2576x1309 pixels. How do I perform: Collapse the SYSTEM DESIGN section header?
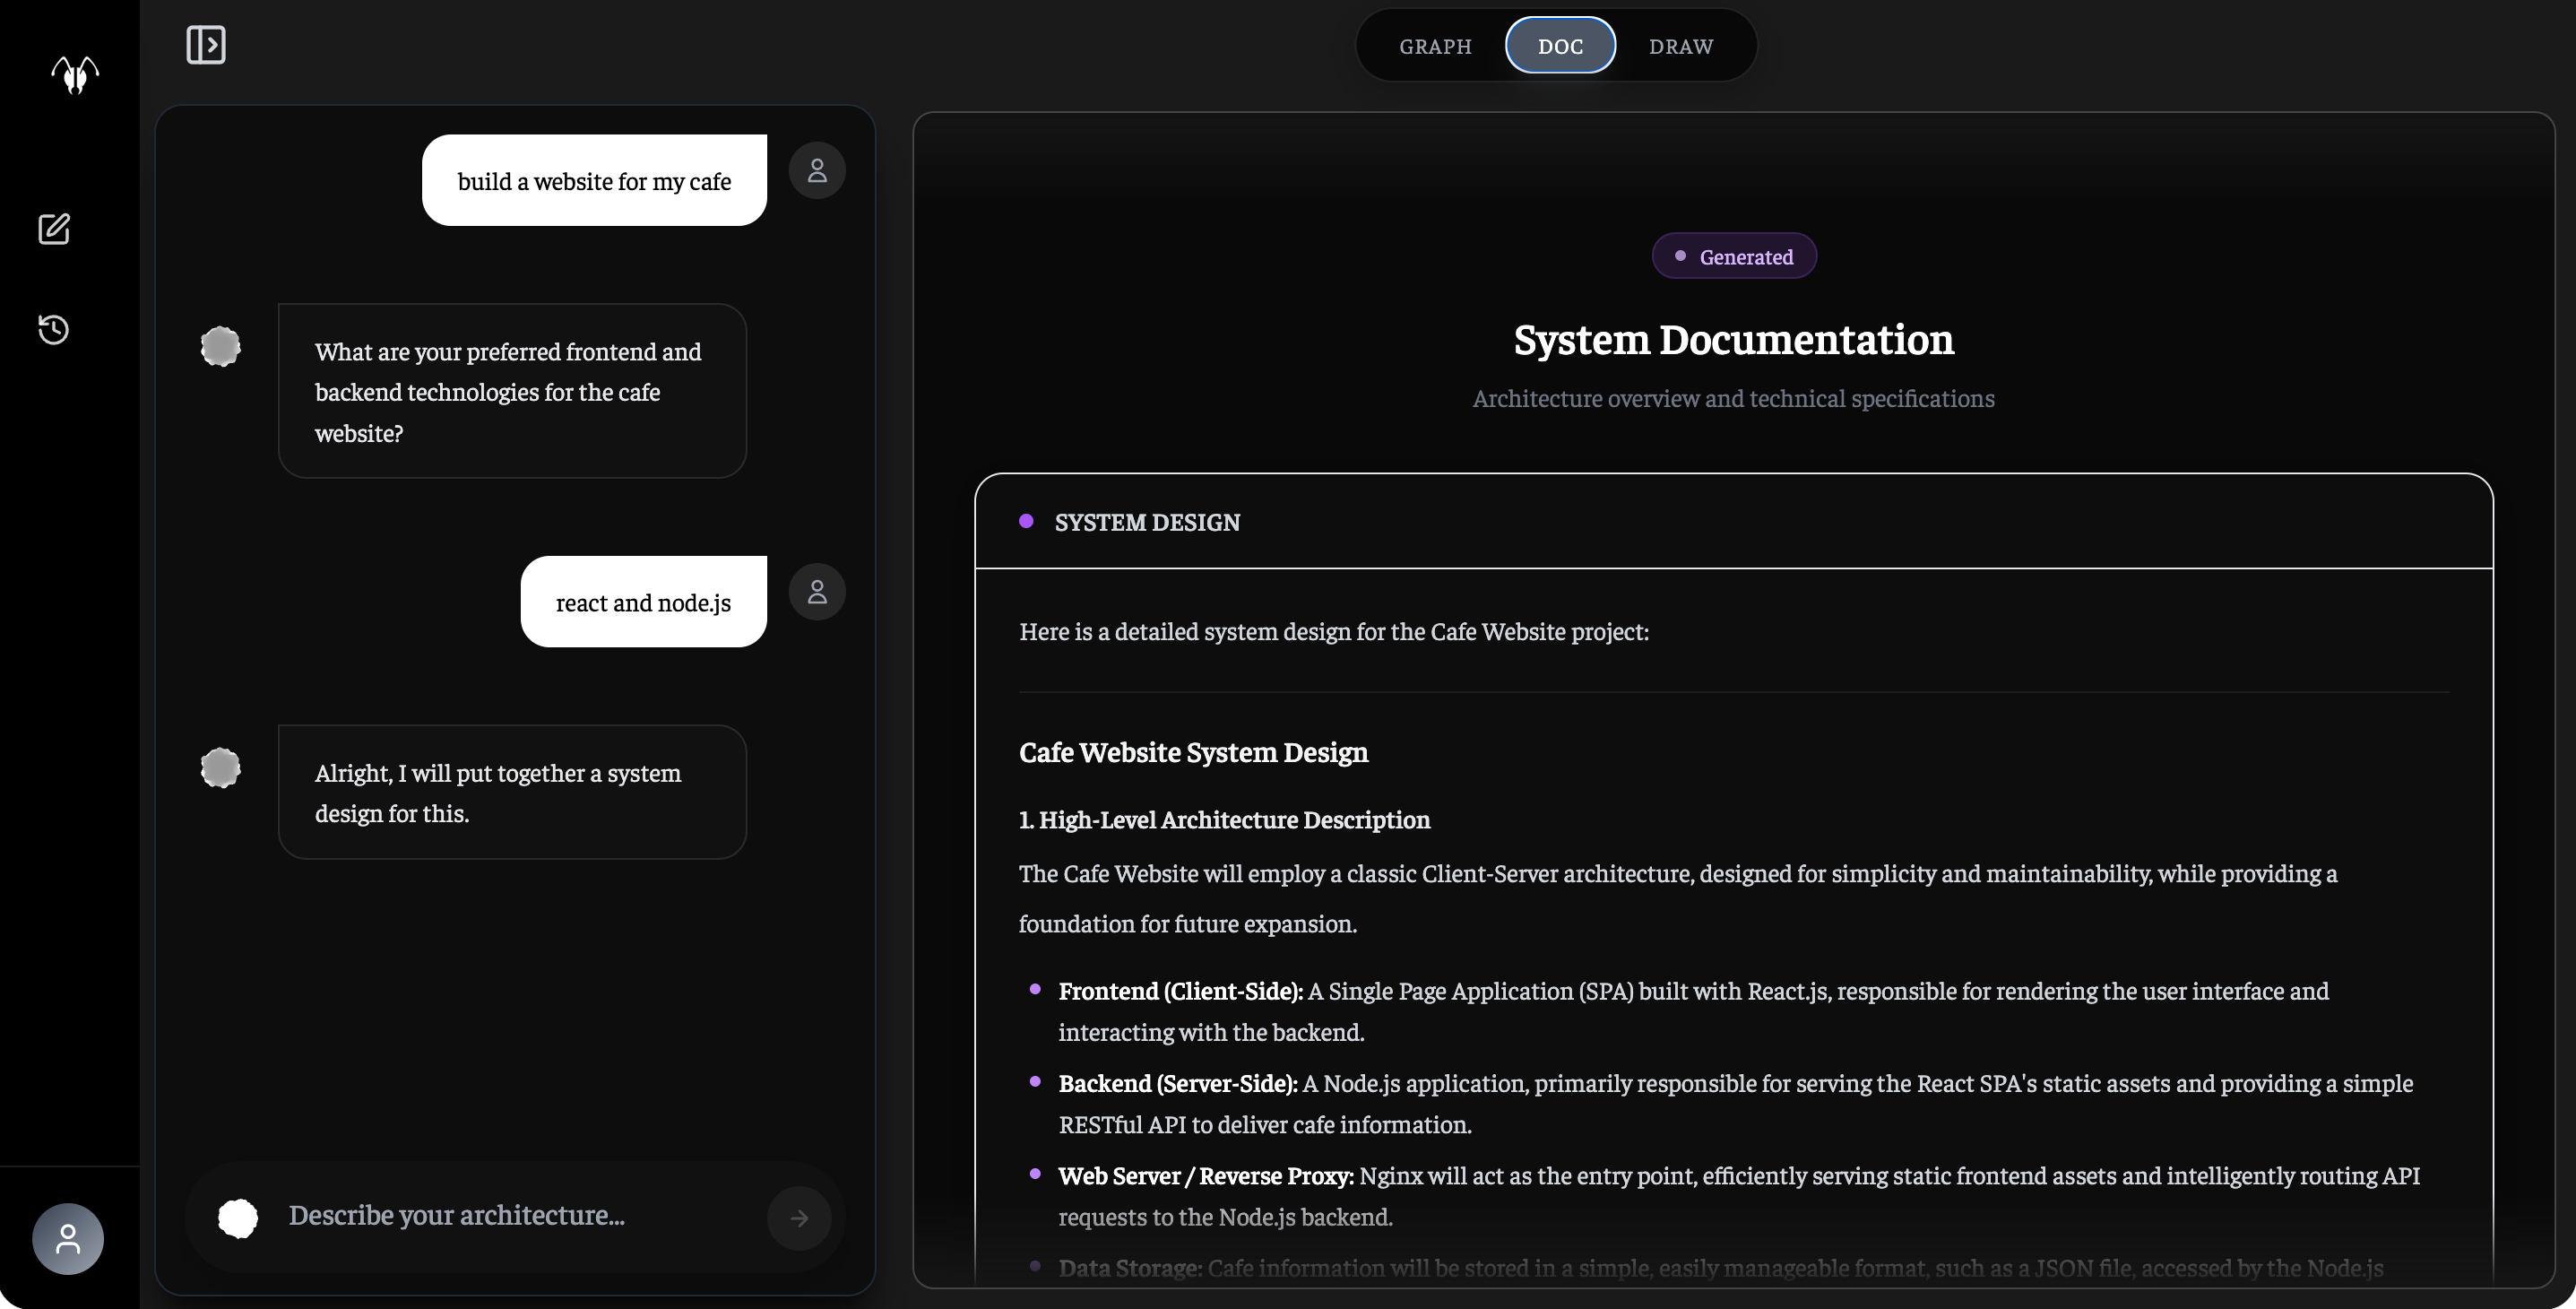point(1147,522)
